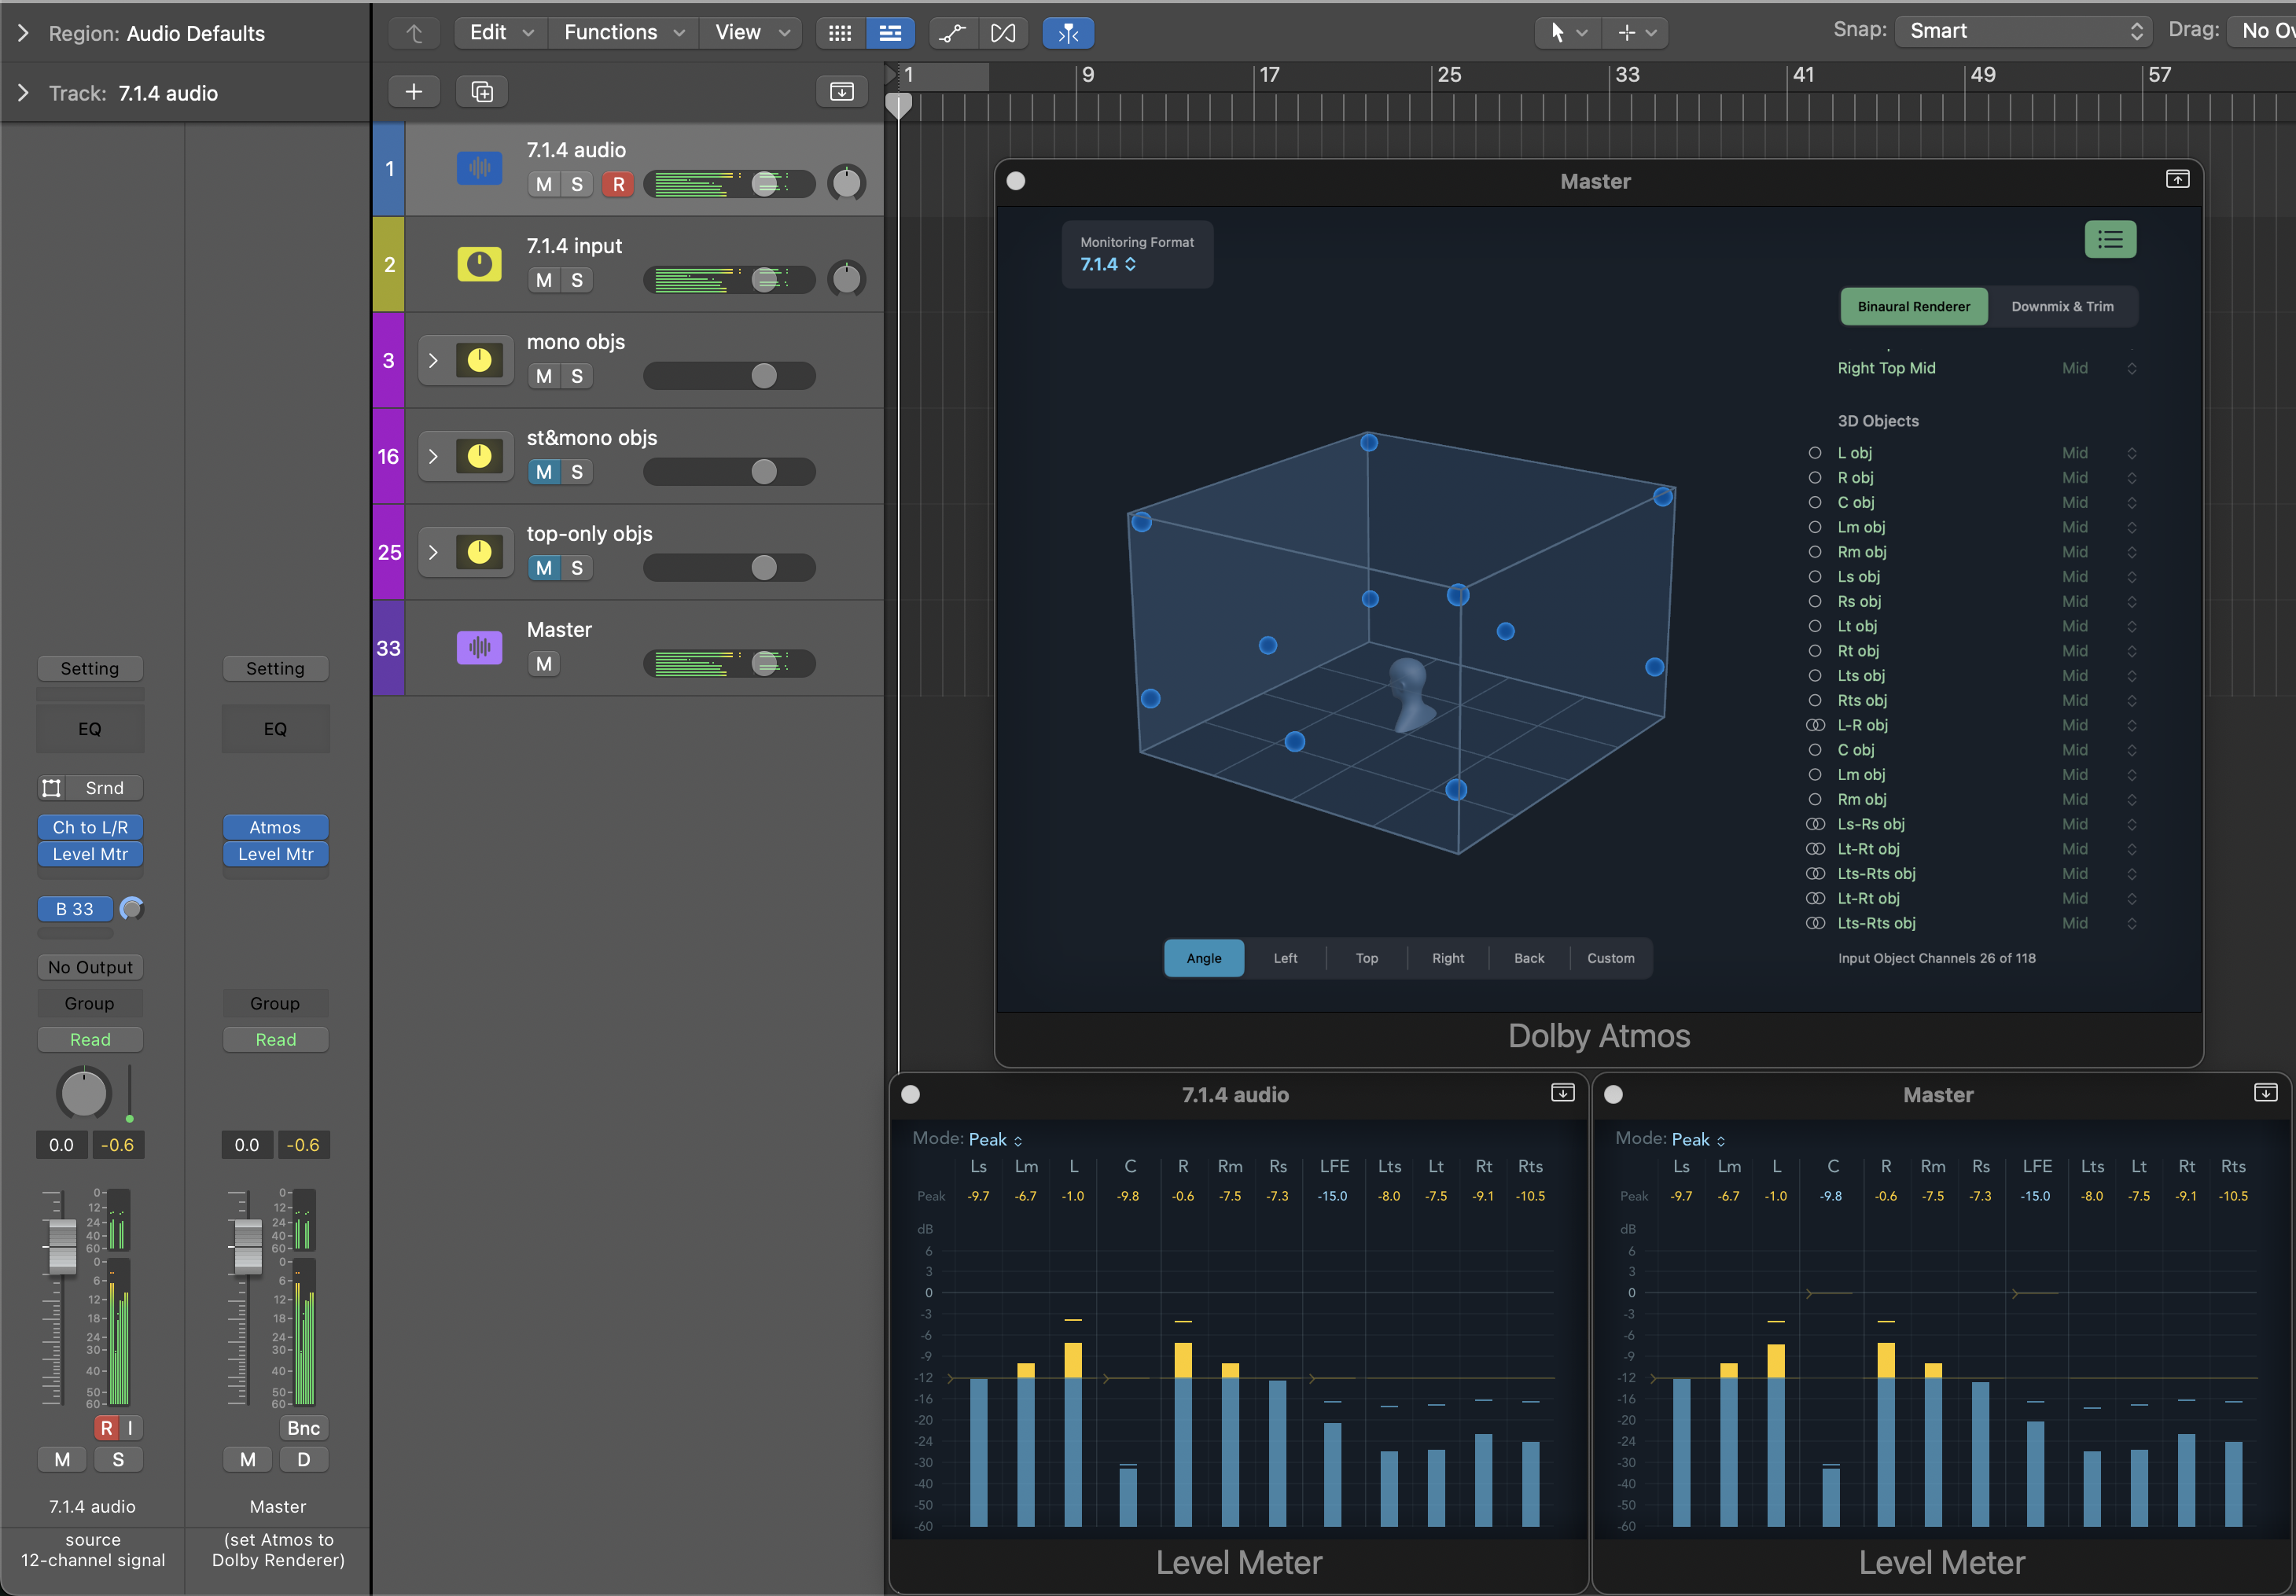Expand the Track 7.1.4 audio inspector
This screenshot has height=1596, width=2296.
pos(23,93)
